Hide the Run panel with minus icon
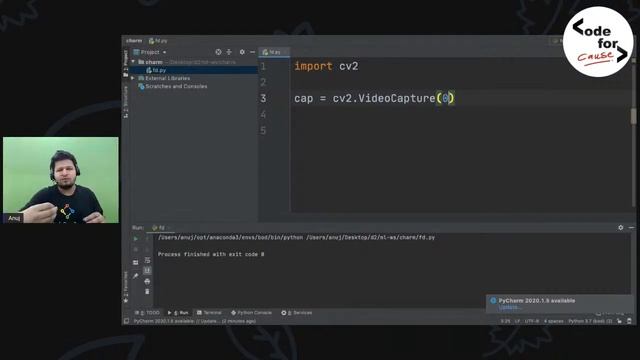The width and height of the screenshot is (640, 360). (631, 227)
